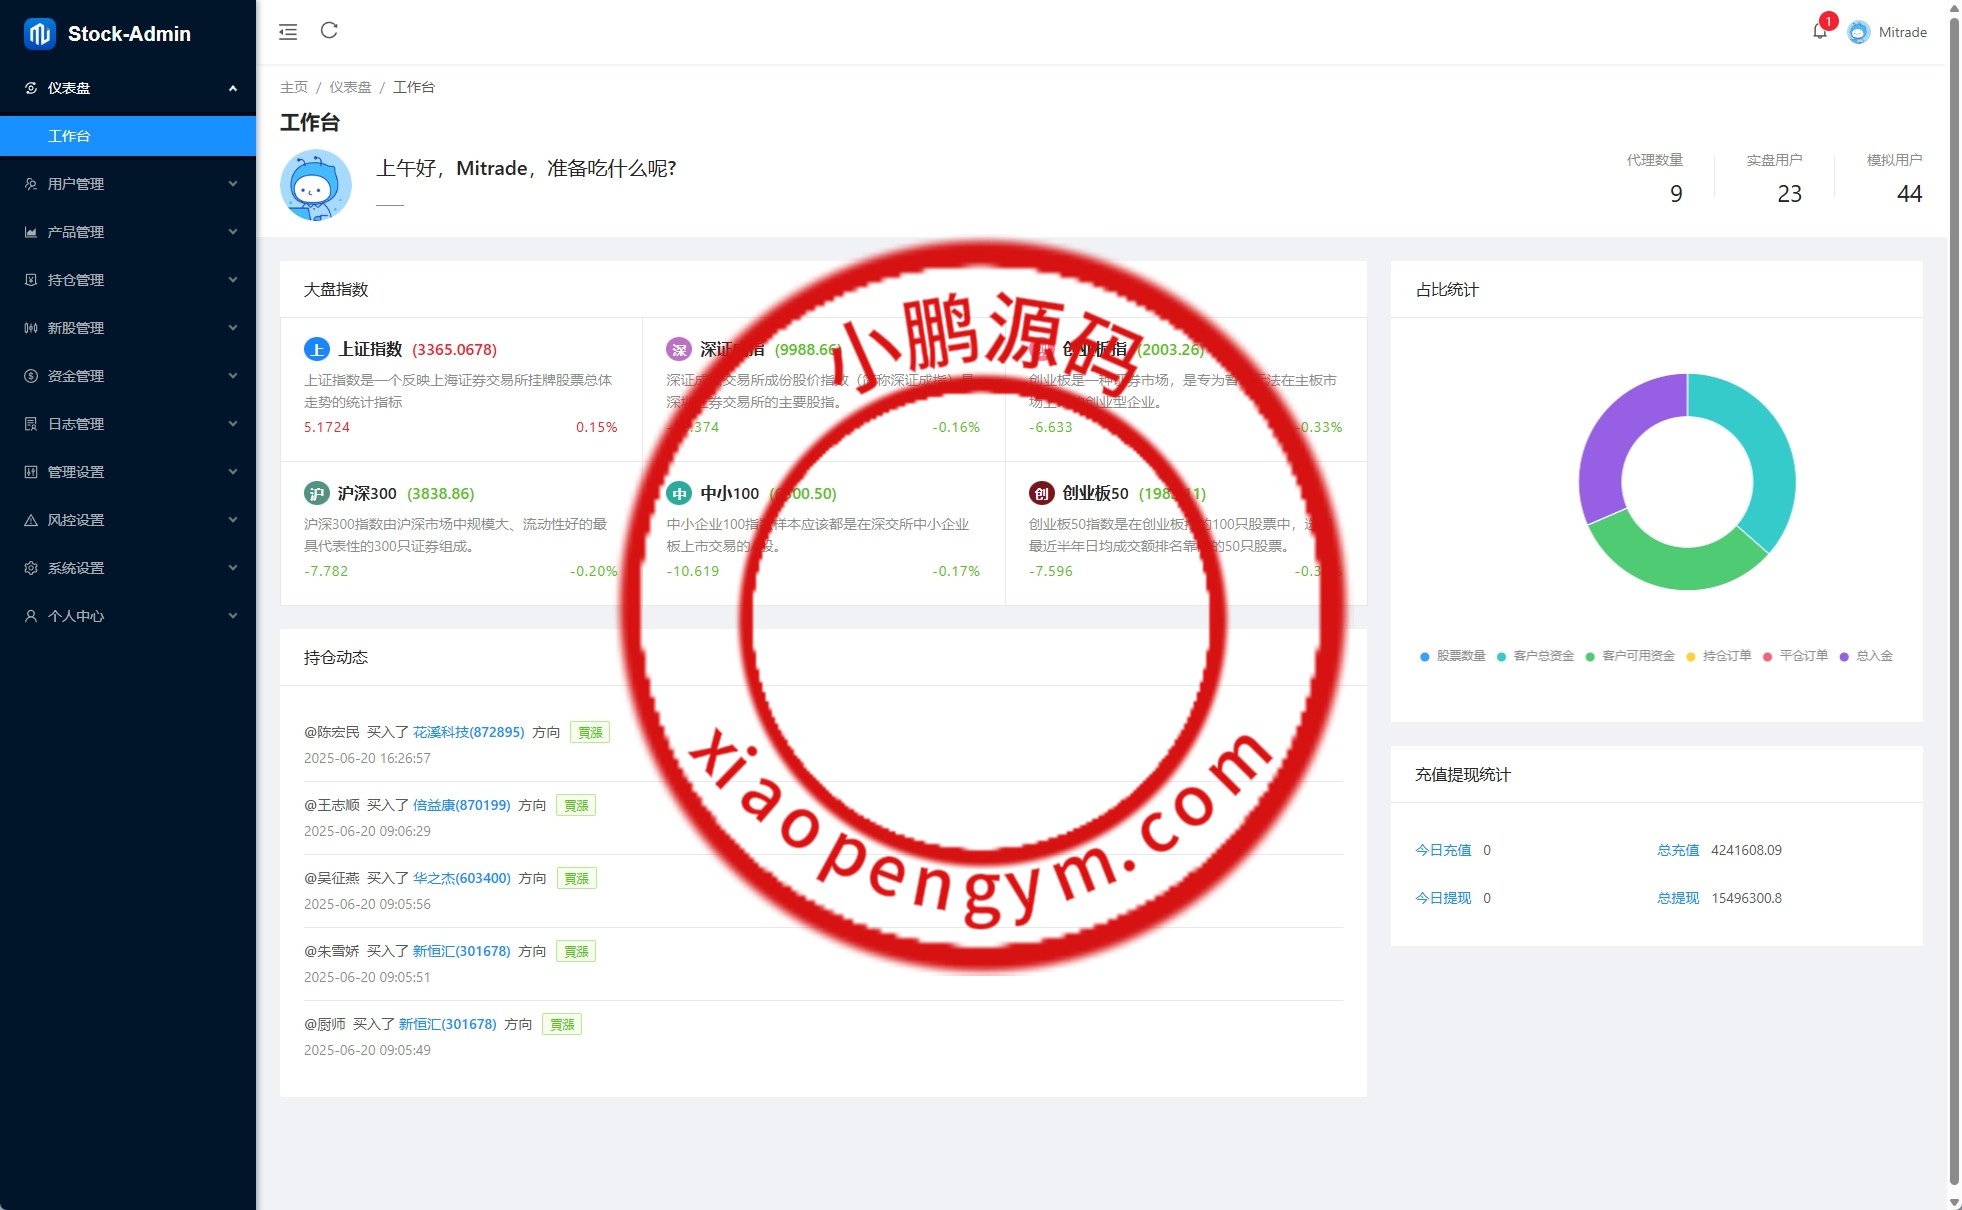Screen dimensions: 1962x1210
Task: Click the Mitrade user avatar icon
Action: tap(1858, 32)
